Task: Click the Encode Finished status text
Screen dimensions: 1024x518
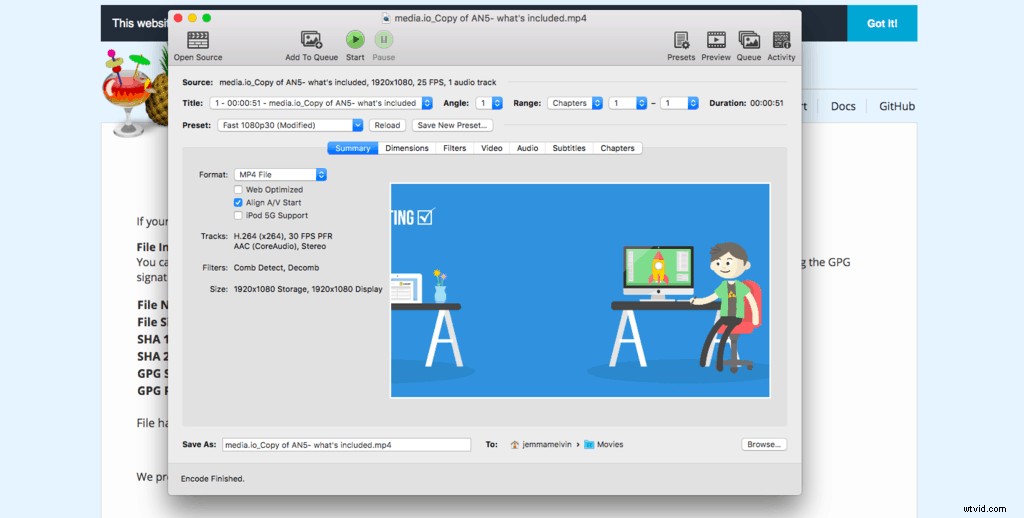Action: 212,479
